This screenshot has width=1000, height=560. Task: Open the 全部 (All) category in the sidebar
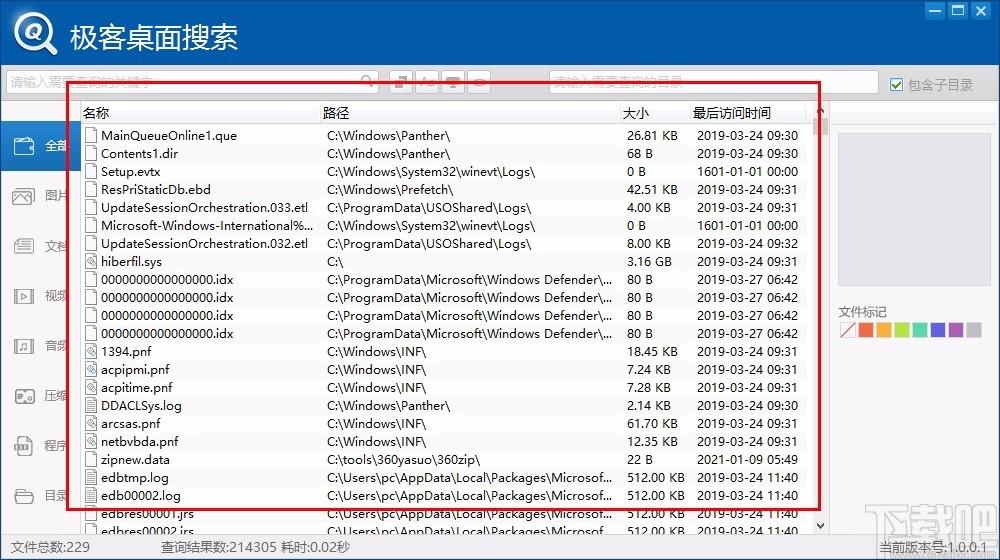pos(40,145)
